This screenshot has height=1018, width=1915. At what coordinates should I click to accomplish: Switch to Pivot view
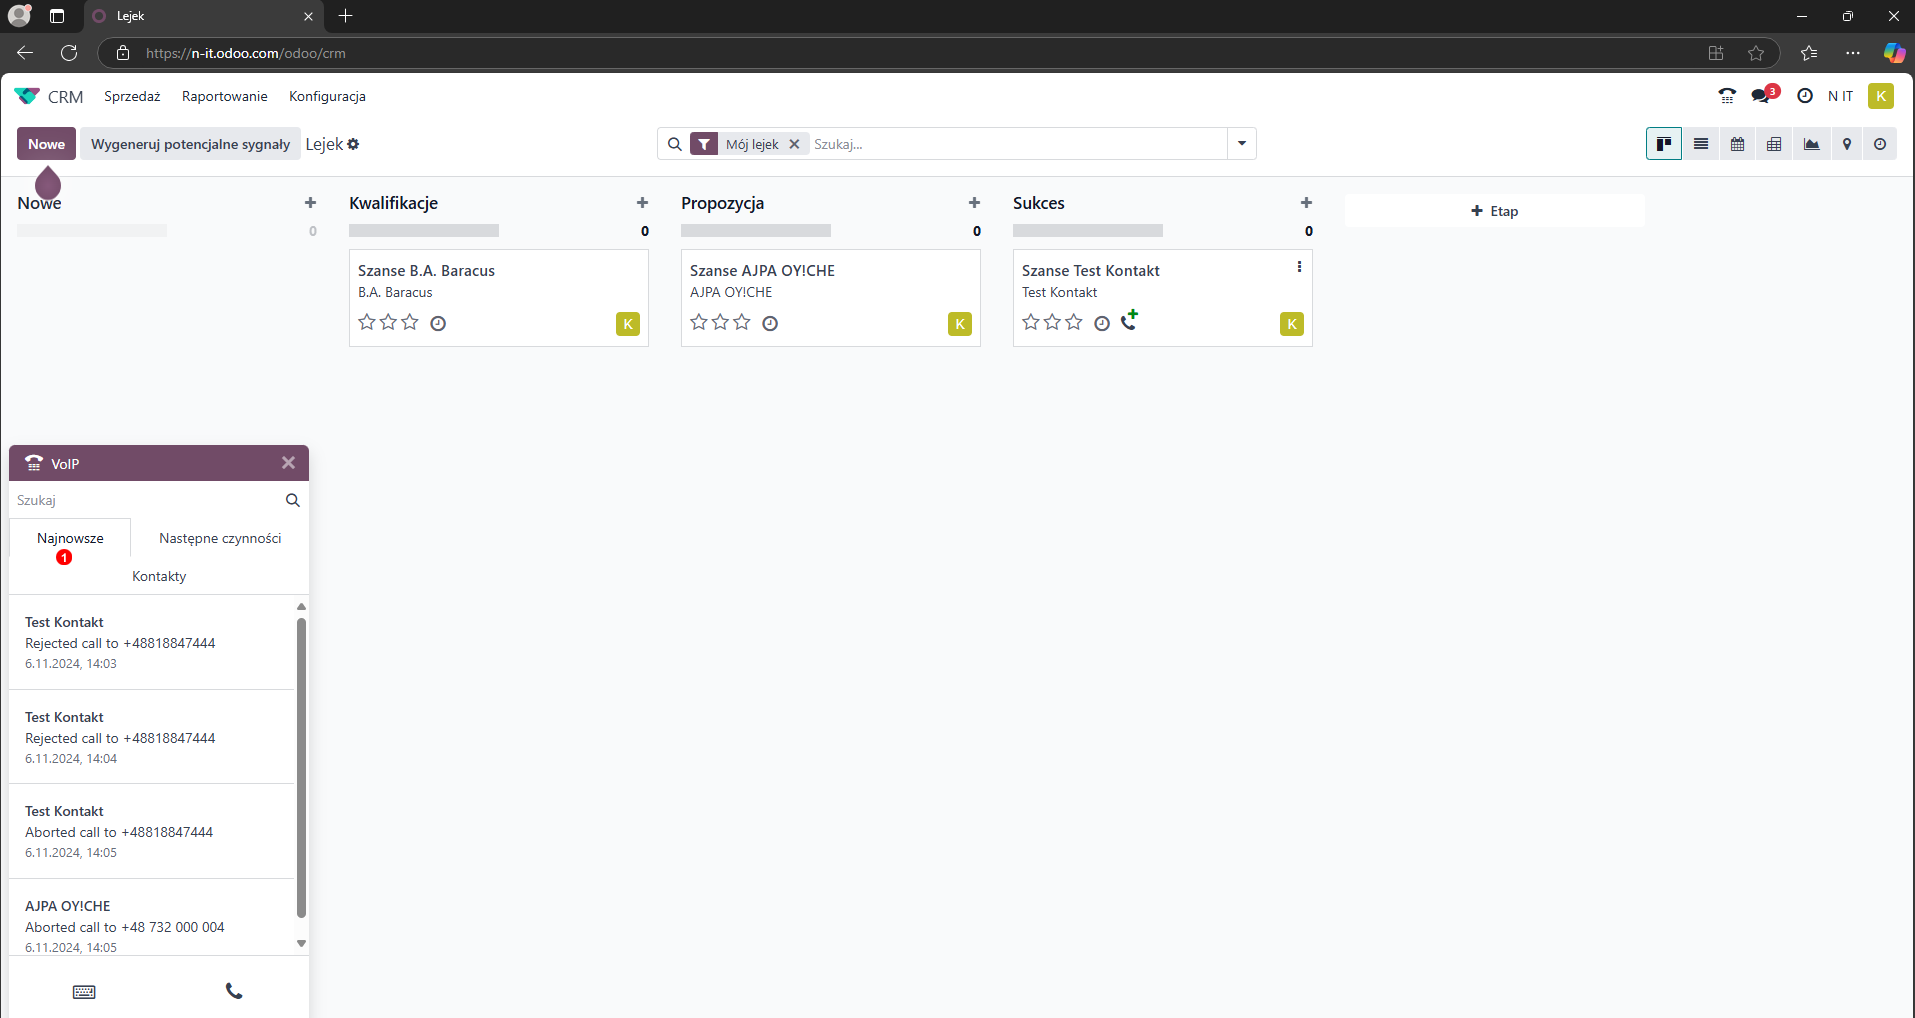(x=1774, y=143)
